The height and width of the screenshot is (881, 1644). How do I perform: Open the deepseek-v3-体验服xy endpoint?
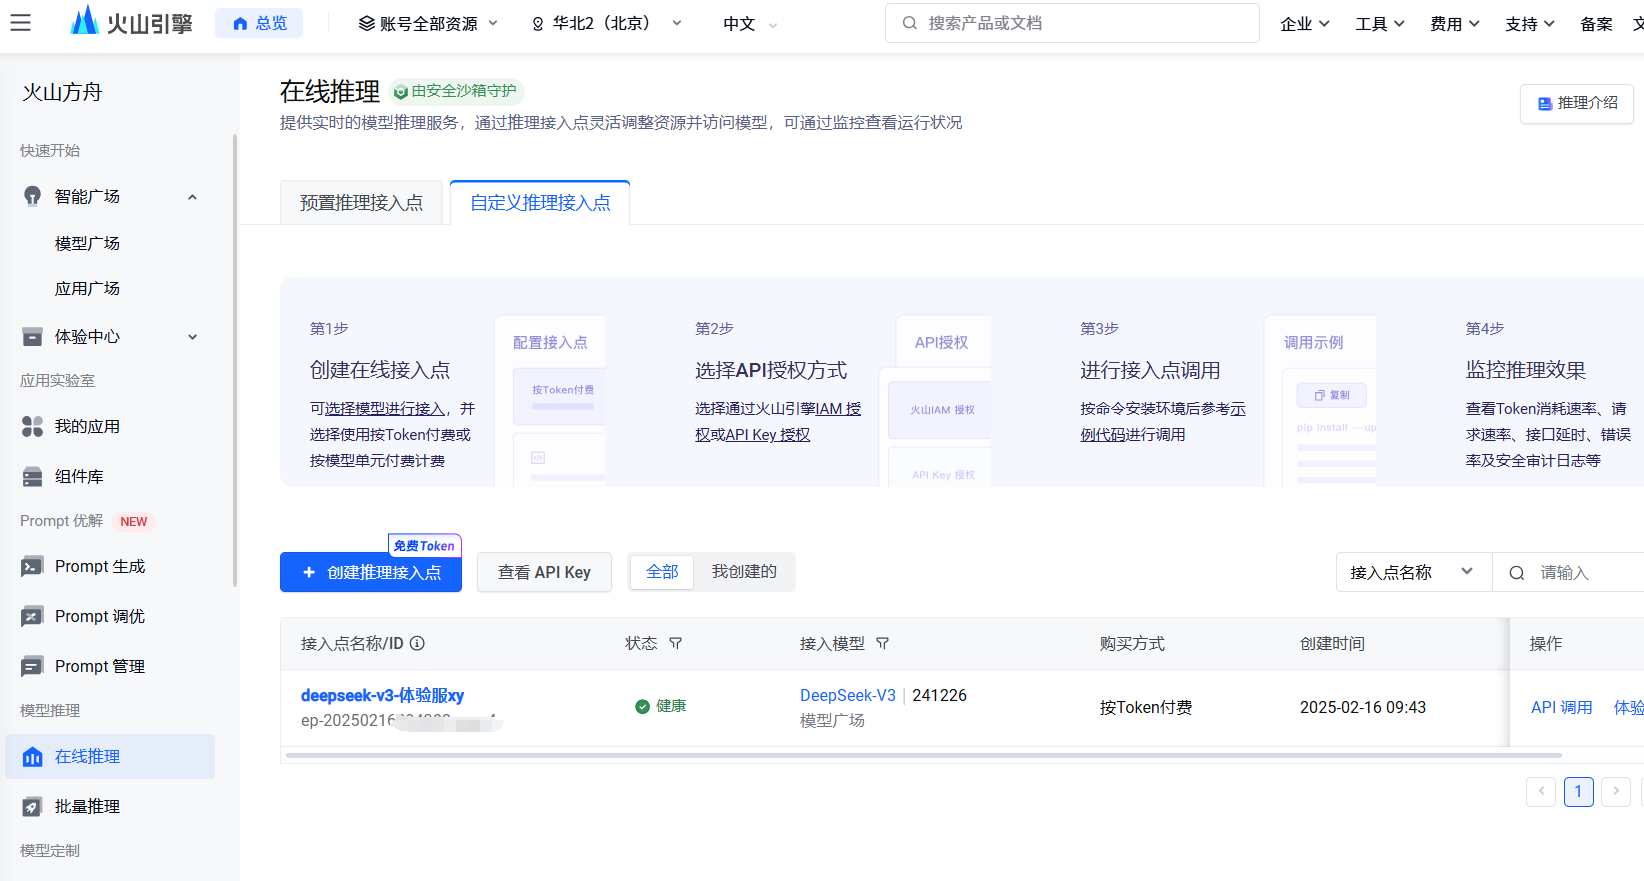pos(382,695)
